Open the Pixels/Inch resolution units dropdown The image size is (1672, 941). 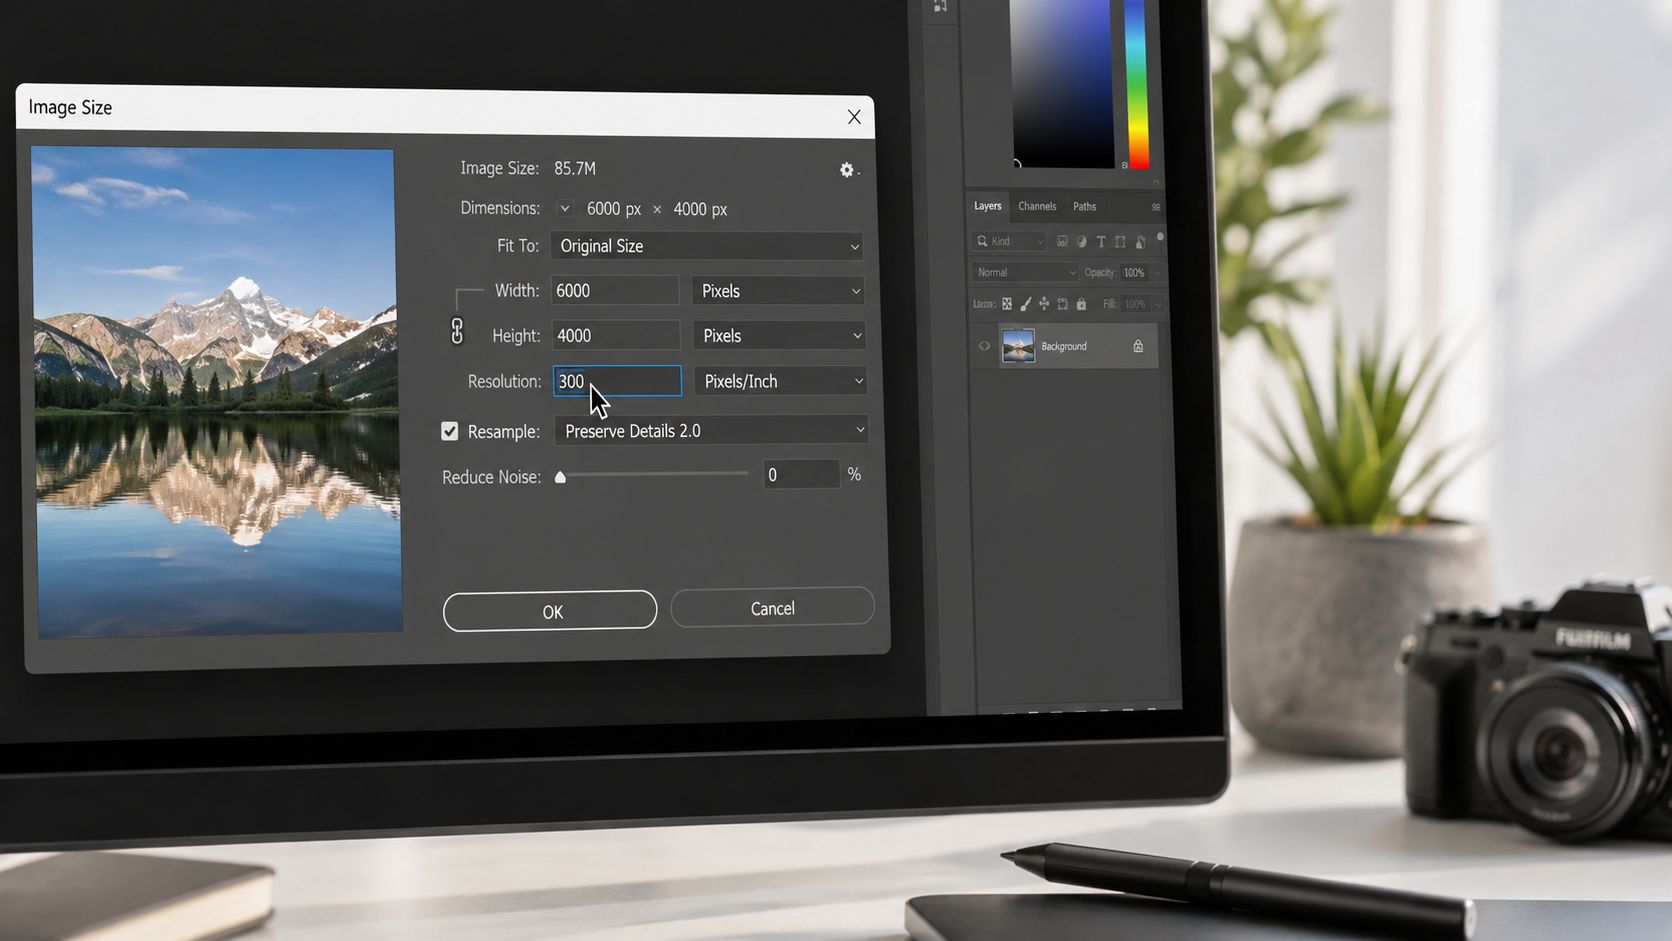(x=781, y=381)
